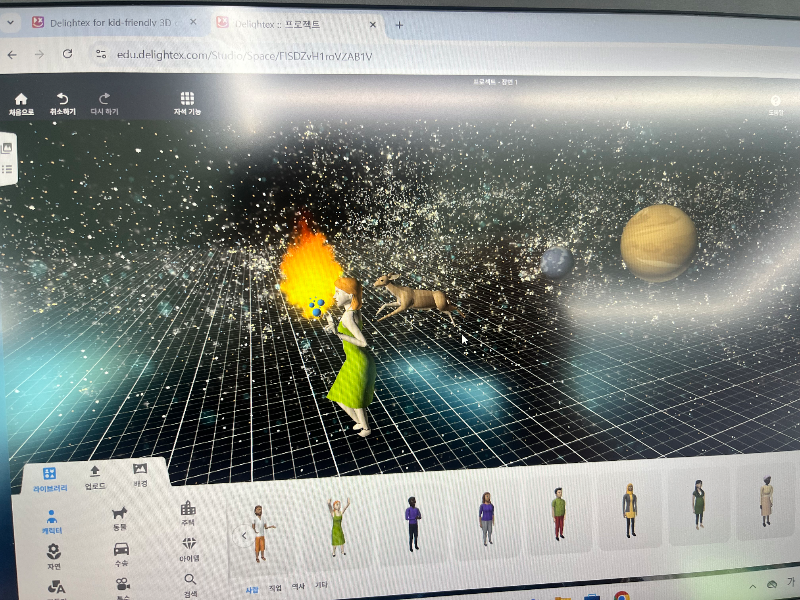Click the Chrome icon in taskbar
800x600 pixels.
pos(622,597)
